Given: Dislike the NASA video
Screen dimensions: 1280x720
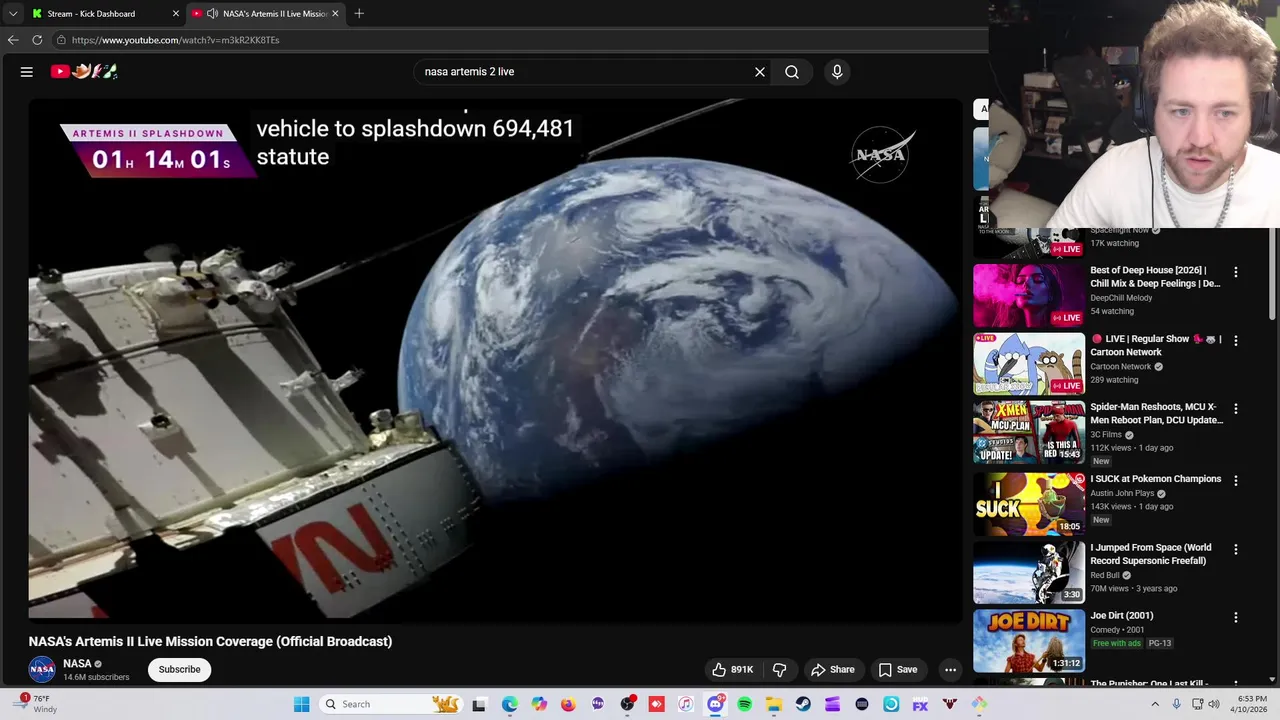Looking at the screenshot, I should (x=779, y=670).
